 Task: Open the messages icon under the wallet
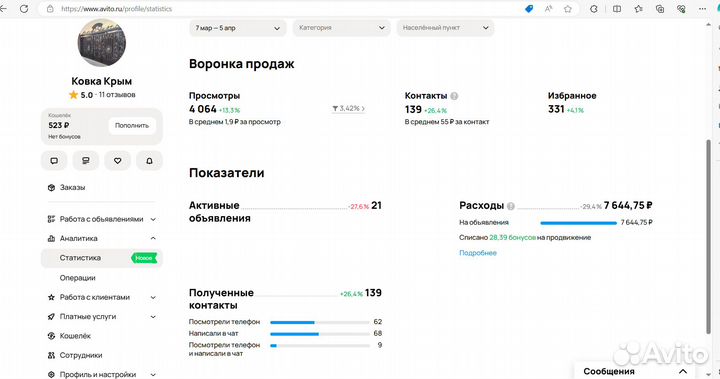click(54, 161)
